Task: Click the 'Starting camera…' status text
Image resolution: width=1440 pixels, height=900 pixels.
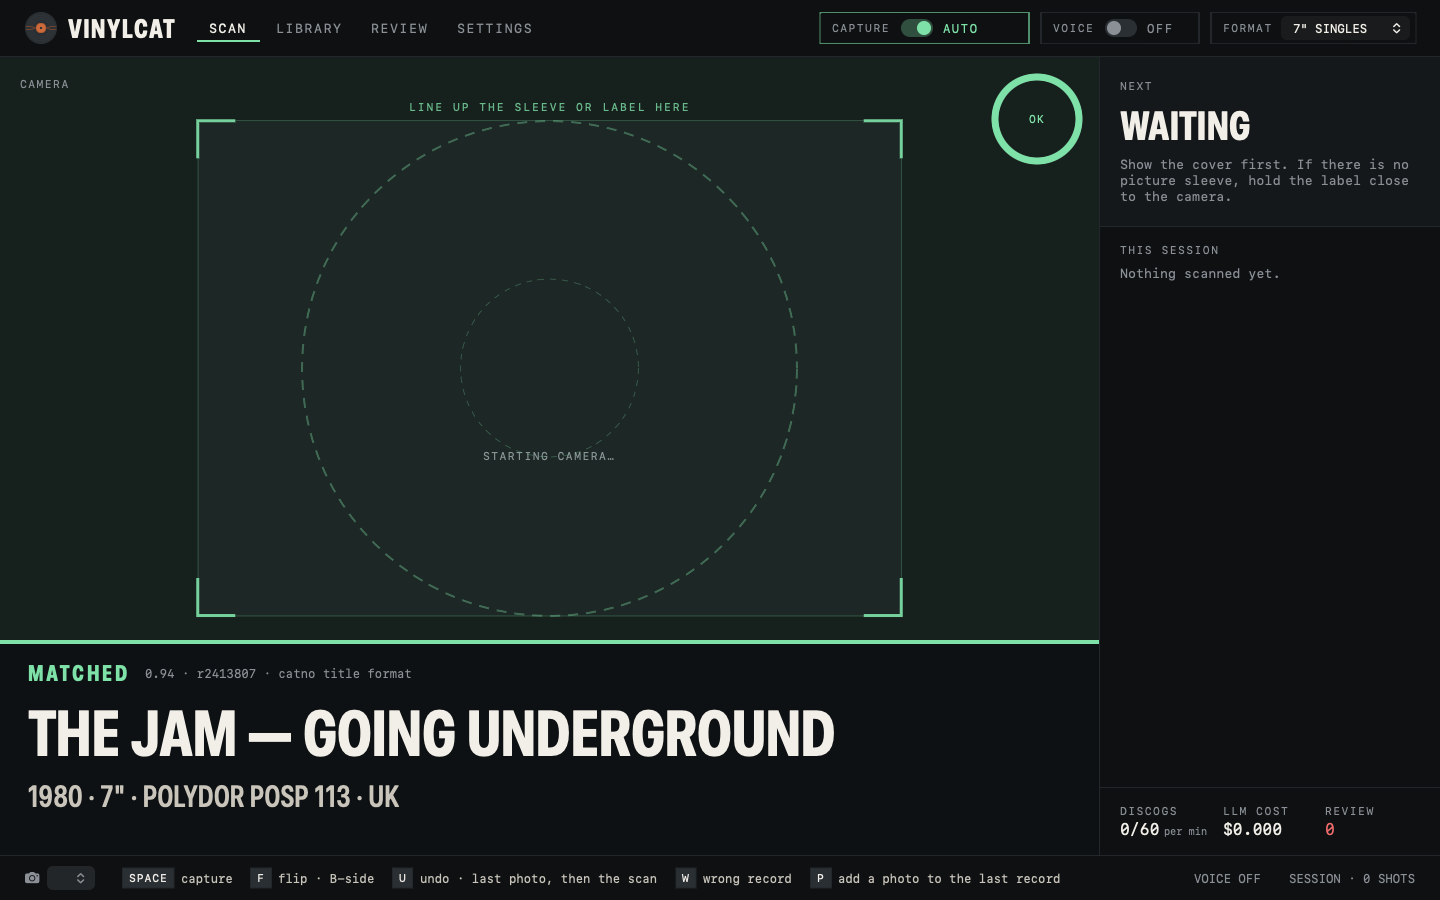Action: [549, 456]
